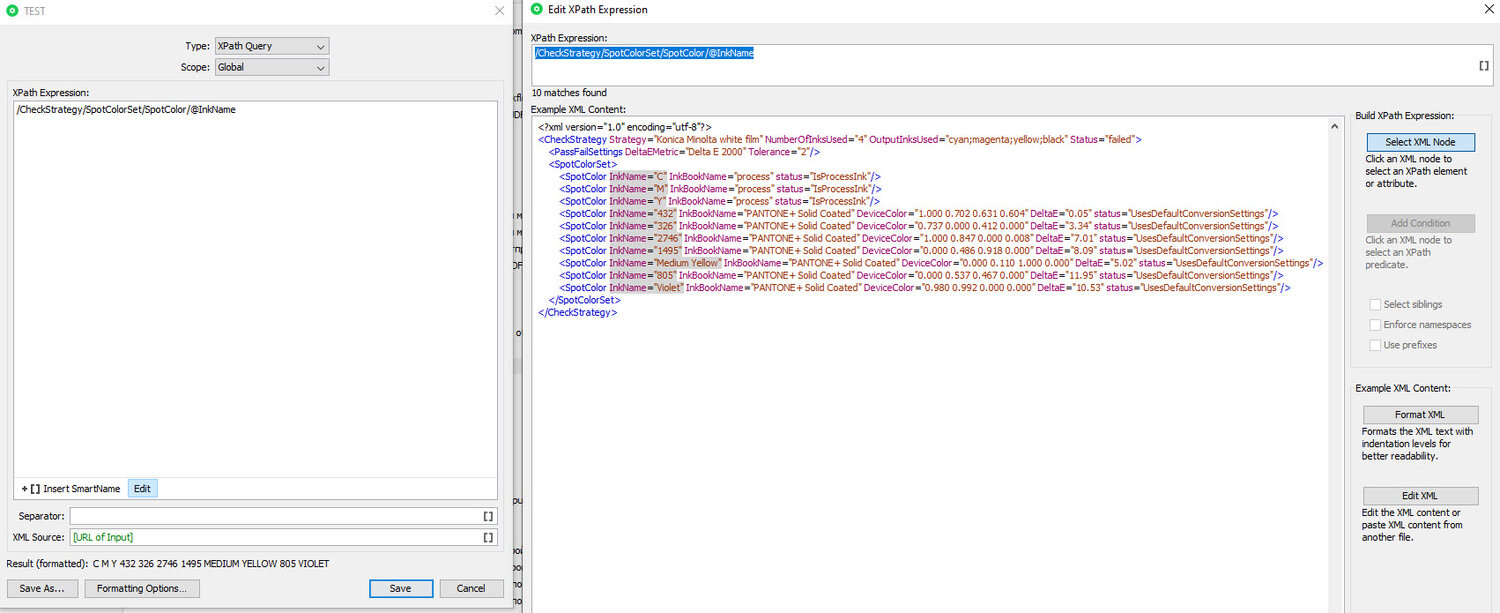Click the Format XML button
This screenshot has height=613, width=1500.
[1420, 415]
